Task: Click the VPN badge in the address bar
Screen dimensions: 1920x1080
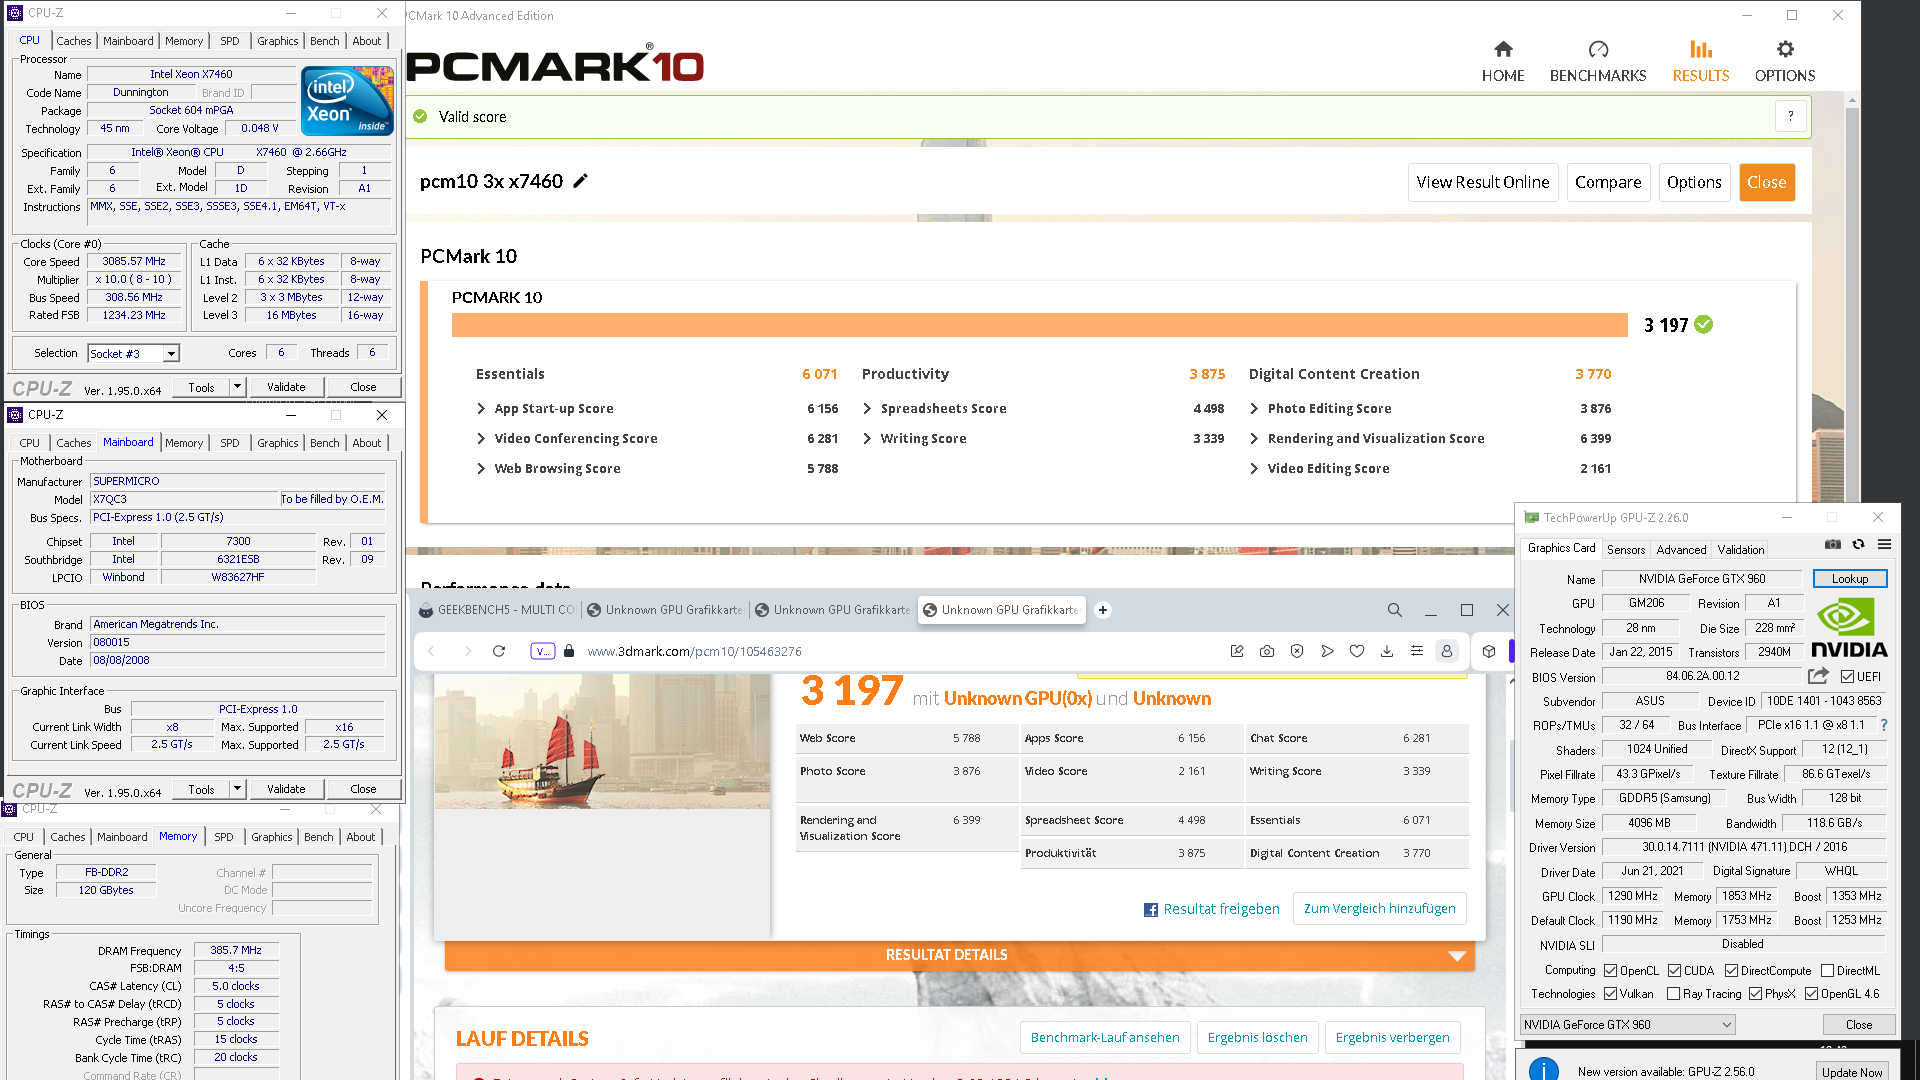Action: (542, 651)
